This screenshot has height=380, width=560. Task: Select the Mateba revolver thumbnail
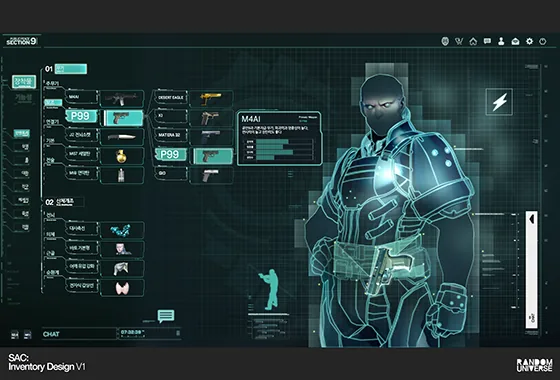pyautogui.click(x=211, y=137)
